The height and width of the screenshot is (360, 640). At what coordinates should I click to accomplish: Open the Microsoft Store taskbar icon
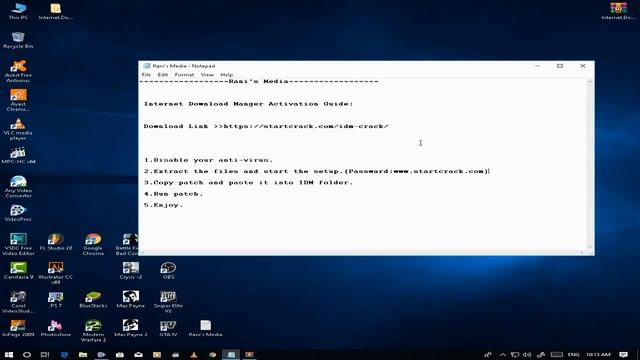(x=120, y=355)
